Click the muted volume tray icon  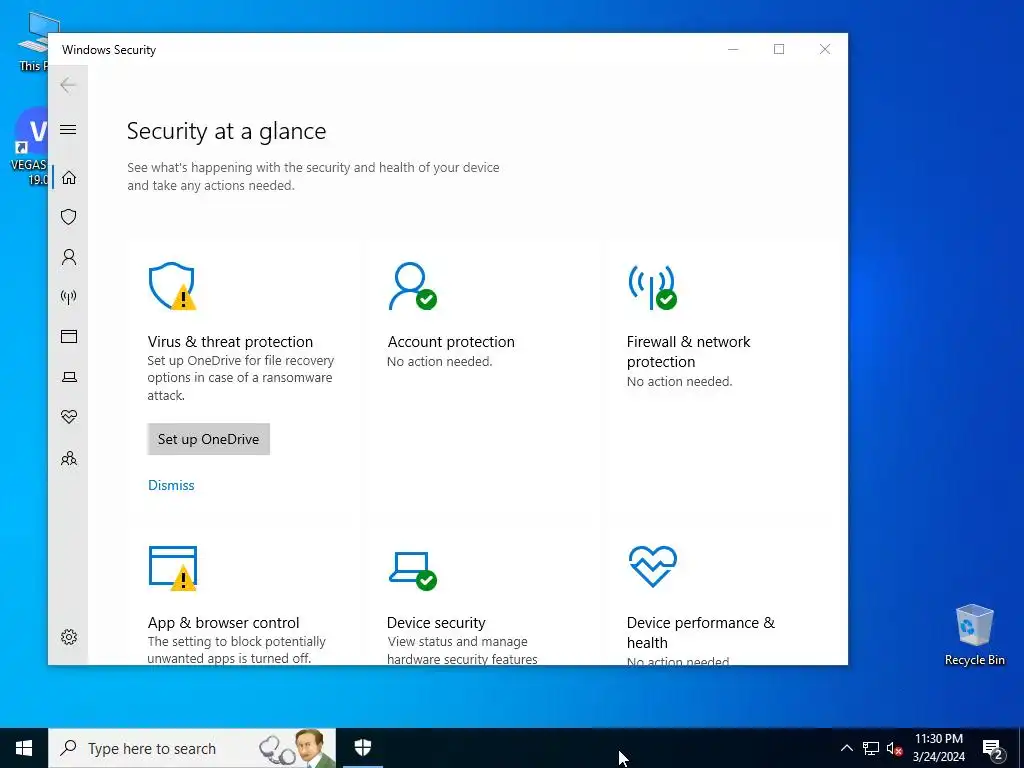894,748
